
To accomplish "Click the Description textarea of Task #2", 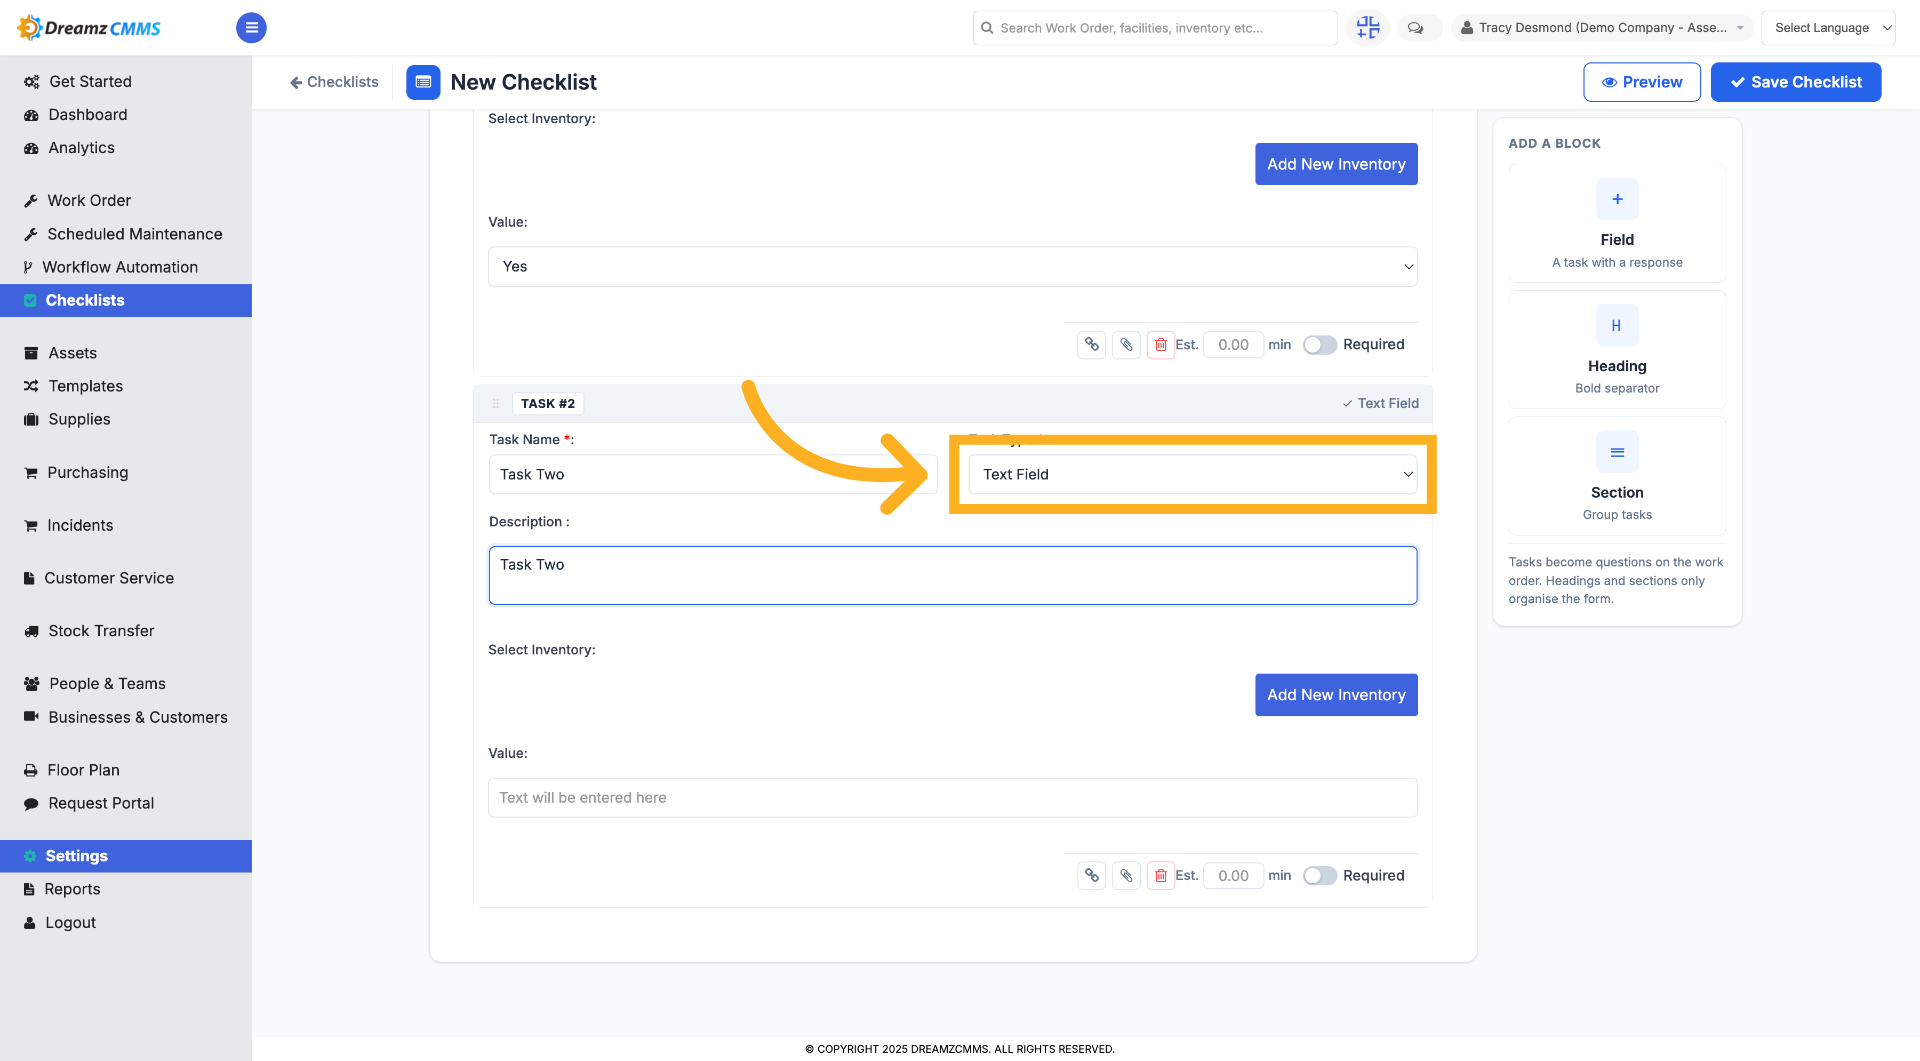I will click(952, 575).
